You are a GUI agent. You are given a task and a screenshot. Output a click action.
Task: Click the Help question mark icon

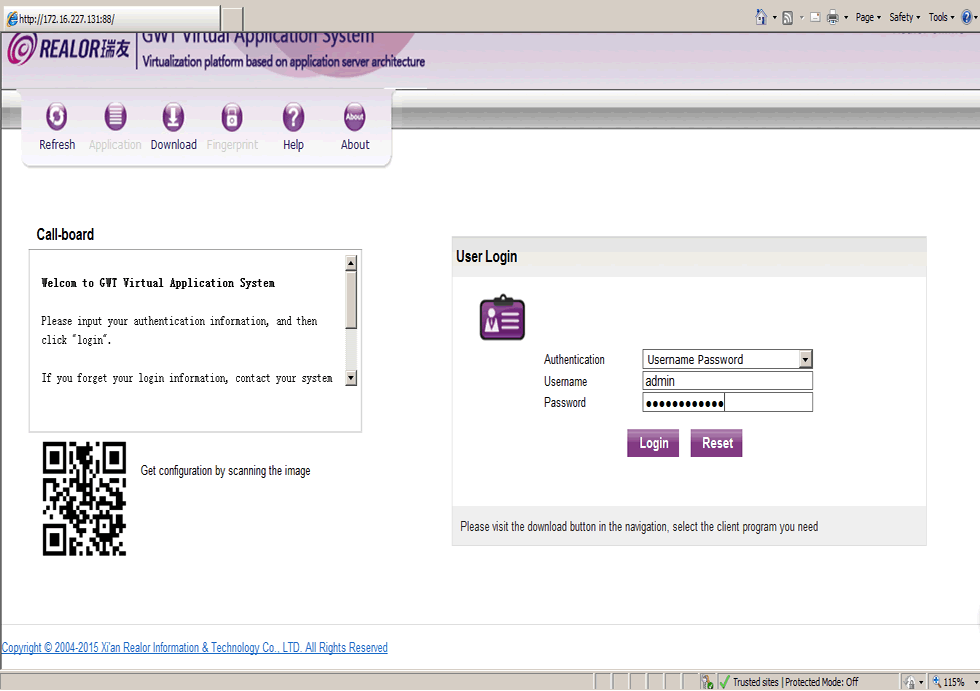pyautogui.click(x=293, y=118)
